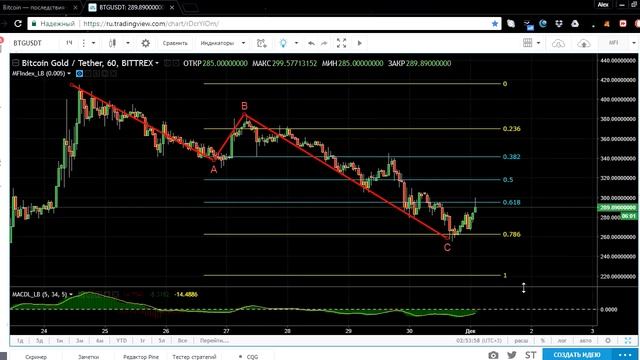Select 1д date range
This screenshot has width=640, height=360.
[20, 340]
